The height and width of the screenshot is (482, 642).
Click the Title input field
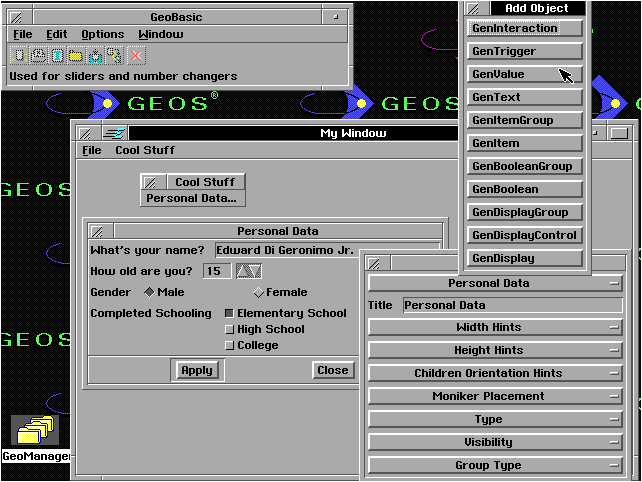(x=511, y=305)
